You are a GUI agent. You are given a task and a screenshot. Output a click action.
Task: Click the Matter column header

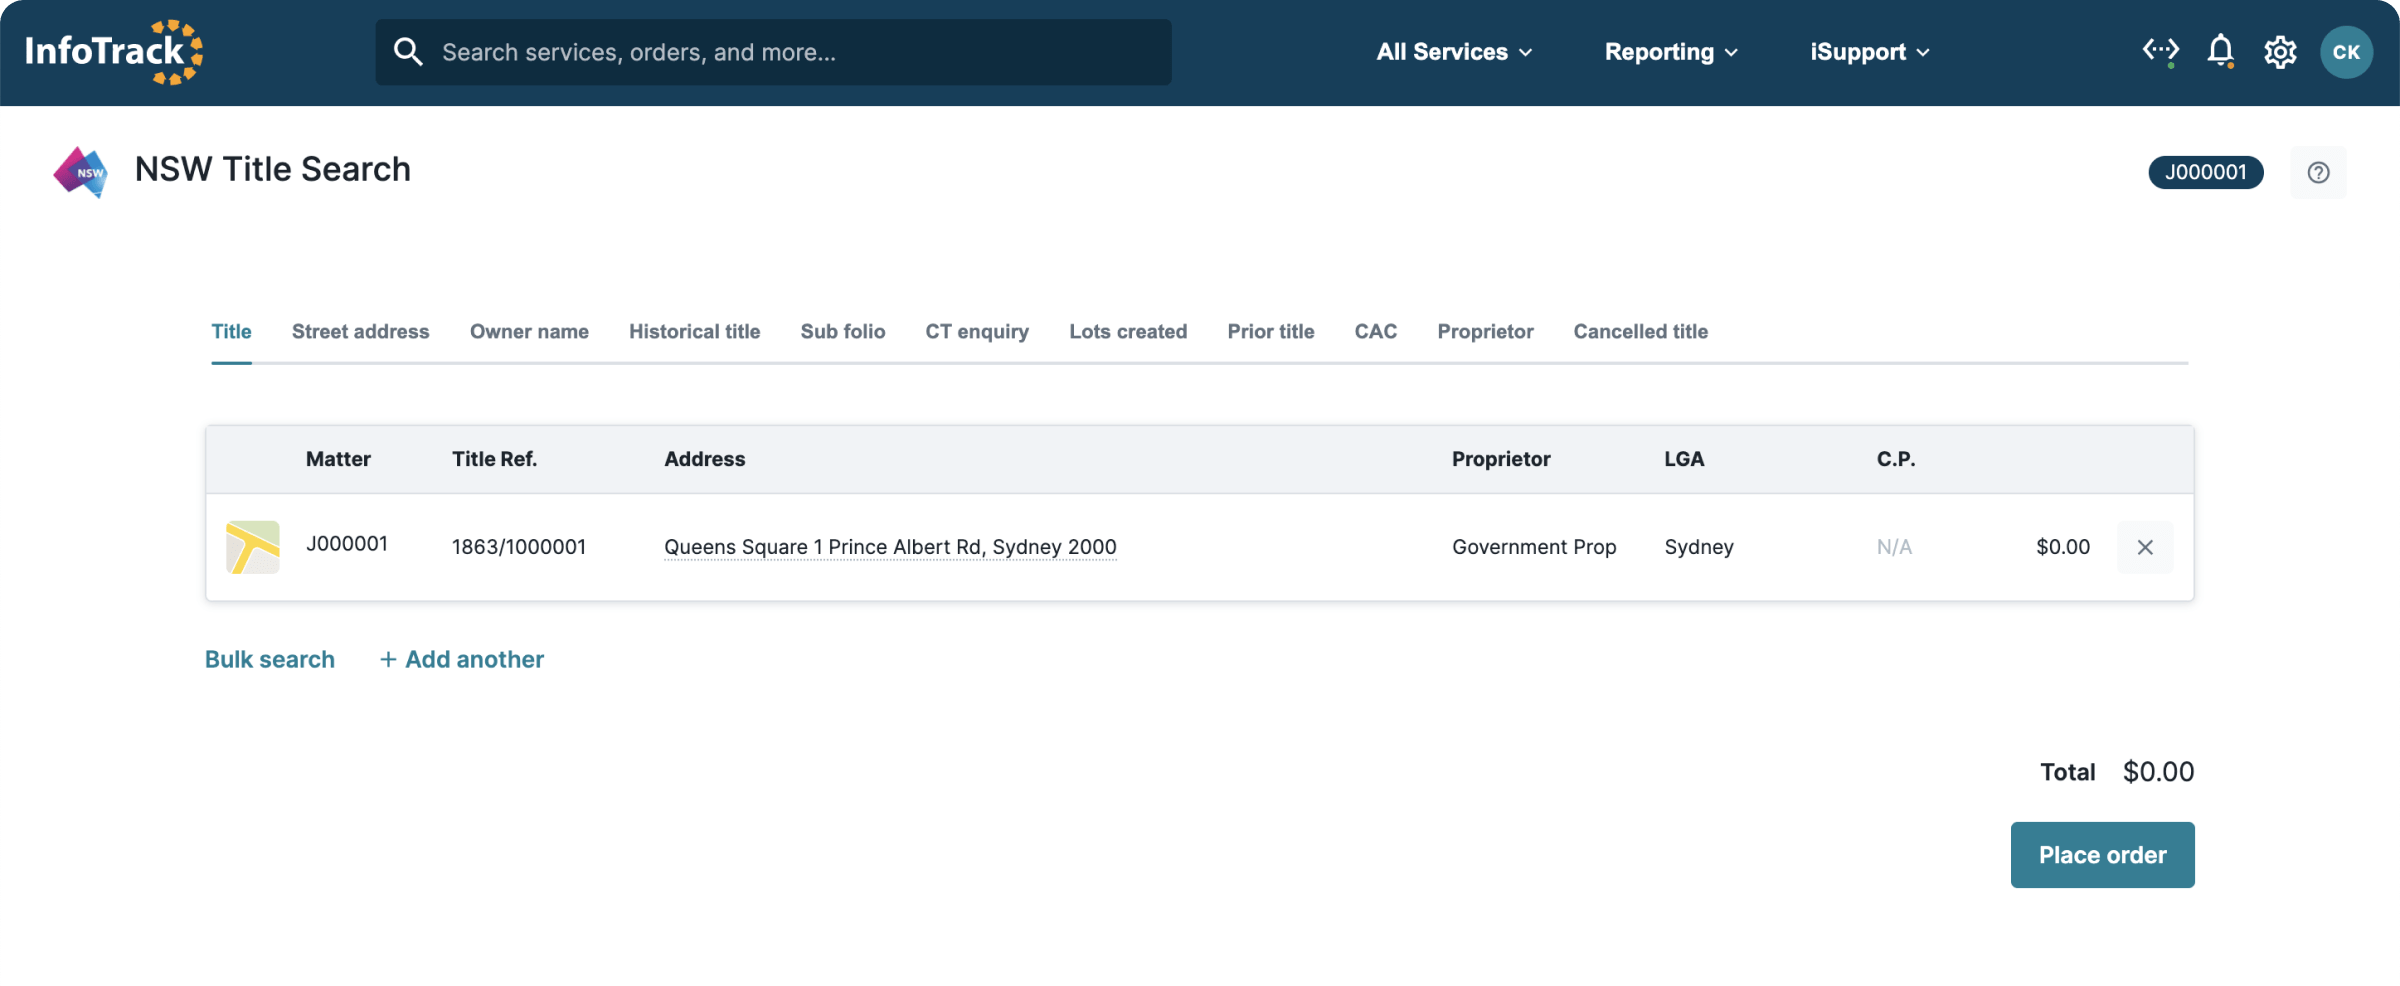[338, 459]
